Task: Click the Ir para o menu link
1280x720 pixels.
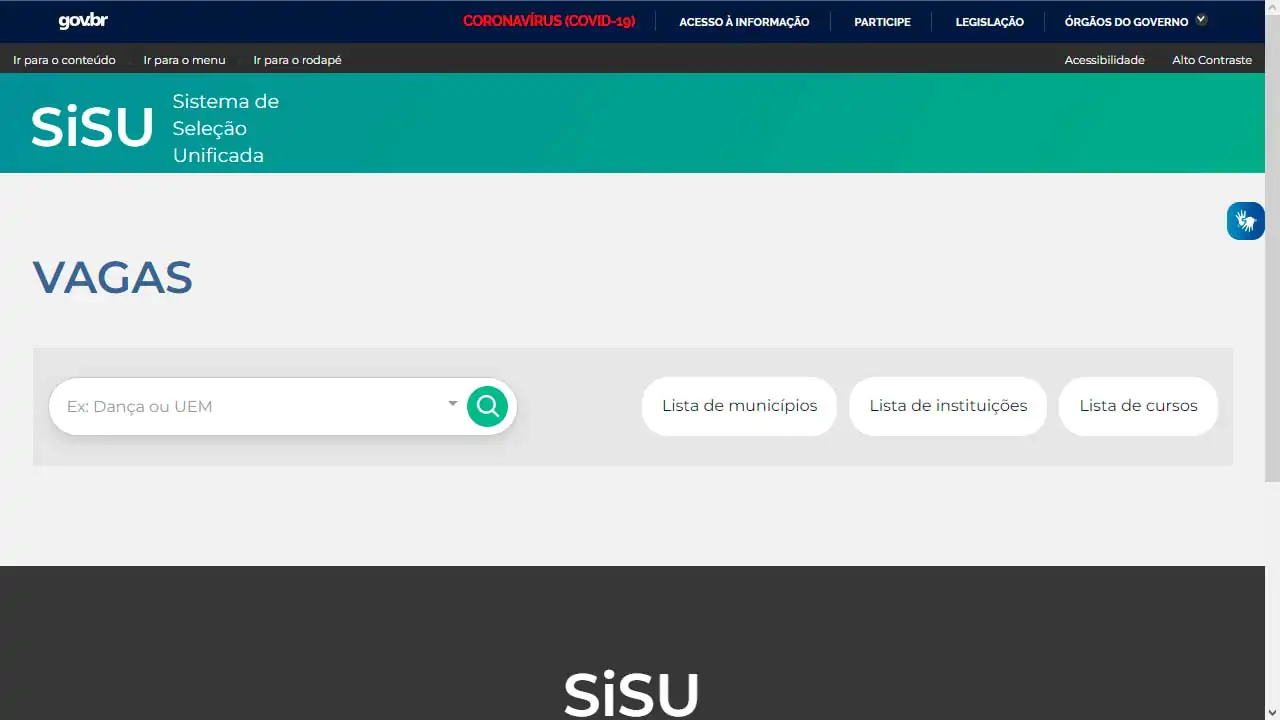Action: click(184, 60)
